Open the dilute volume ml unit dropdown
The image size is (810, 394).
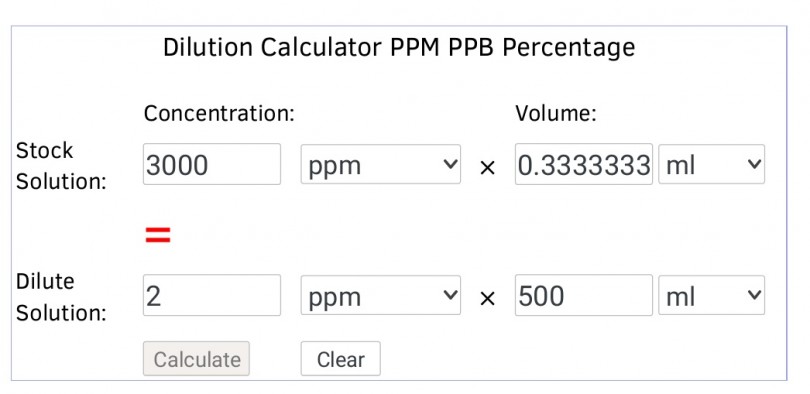tap(711, 295)
